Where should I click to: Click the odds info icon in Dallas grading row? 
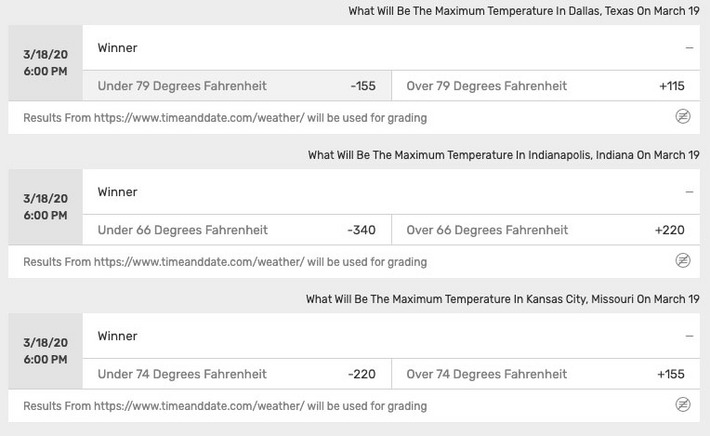click(x=683, y=117)
